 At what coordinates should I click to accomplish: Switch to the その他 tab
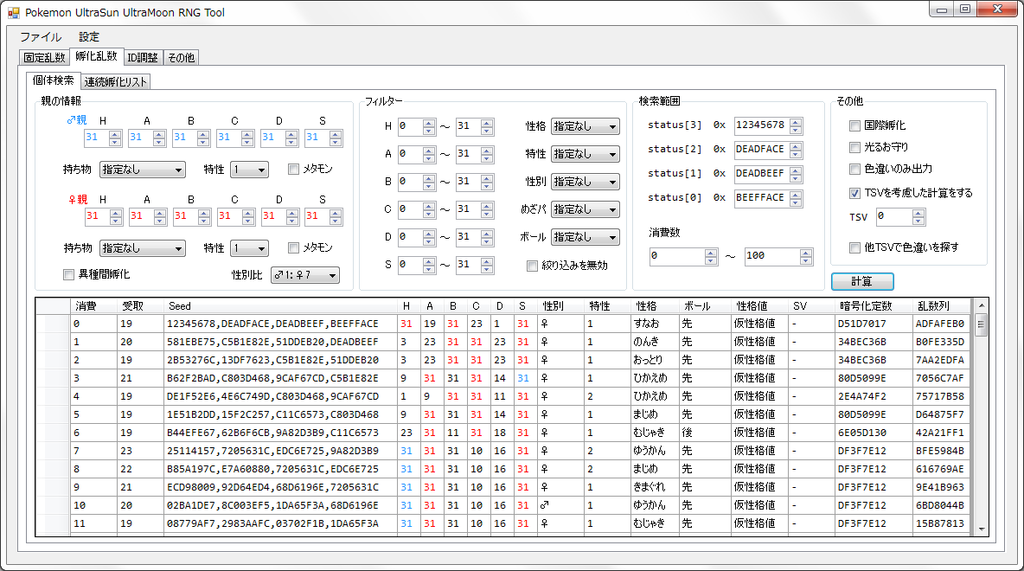[x=181, y=57]
